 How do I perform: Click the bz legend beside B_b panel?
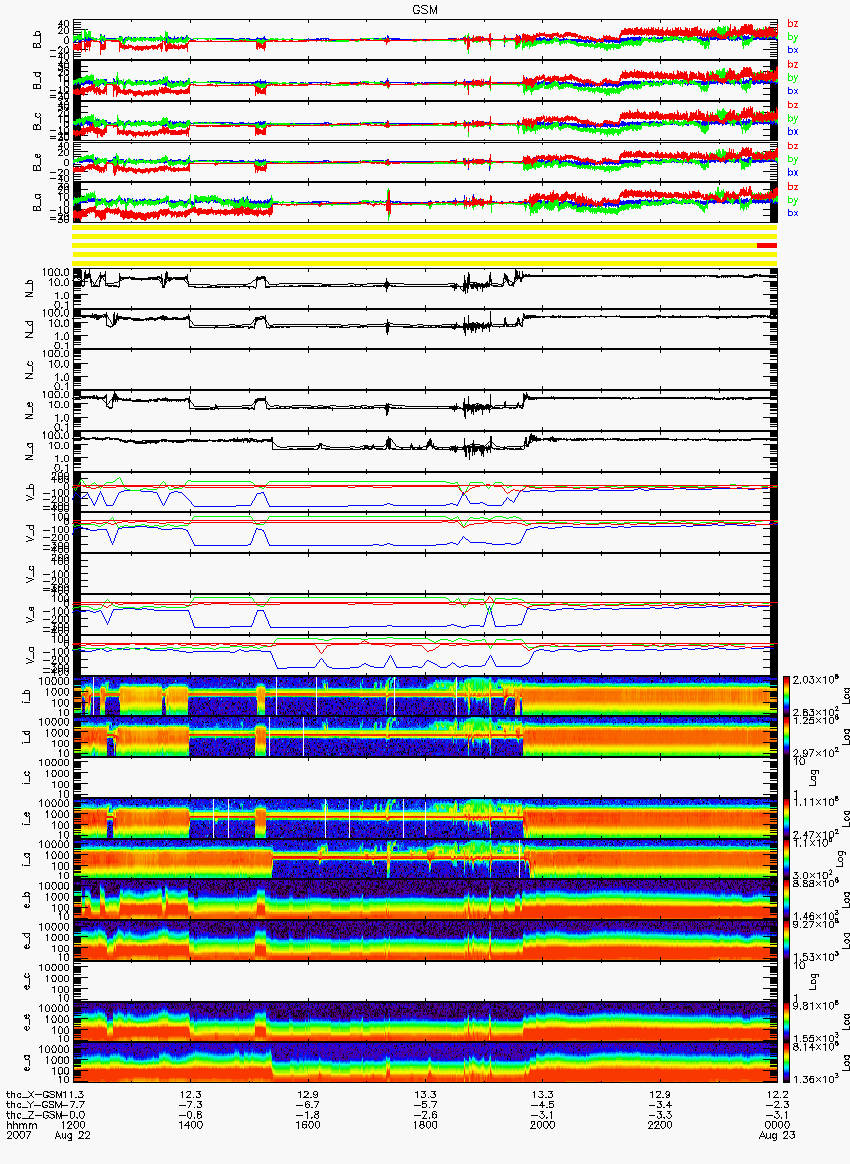tap(793, 24)
